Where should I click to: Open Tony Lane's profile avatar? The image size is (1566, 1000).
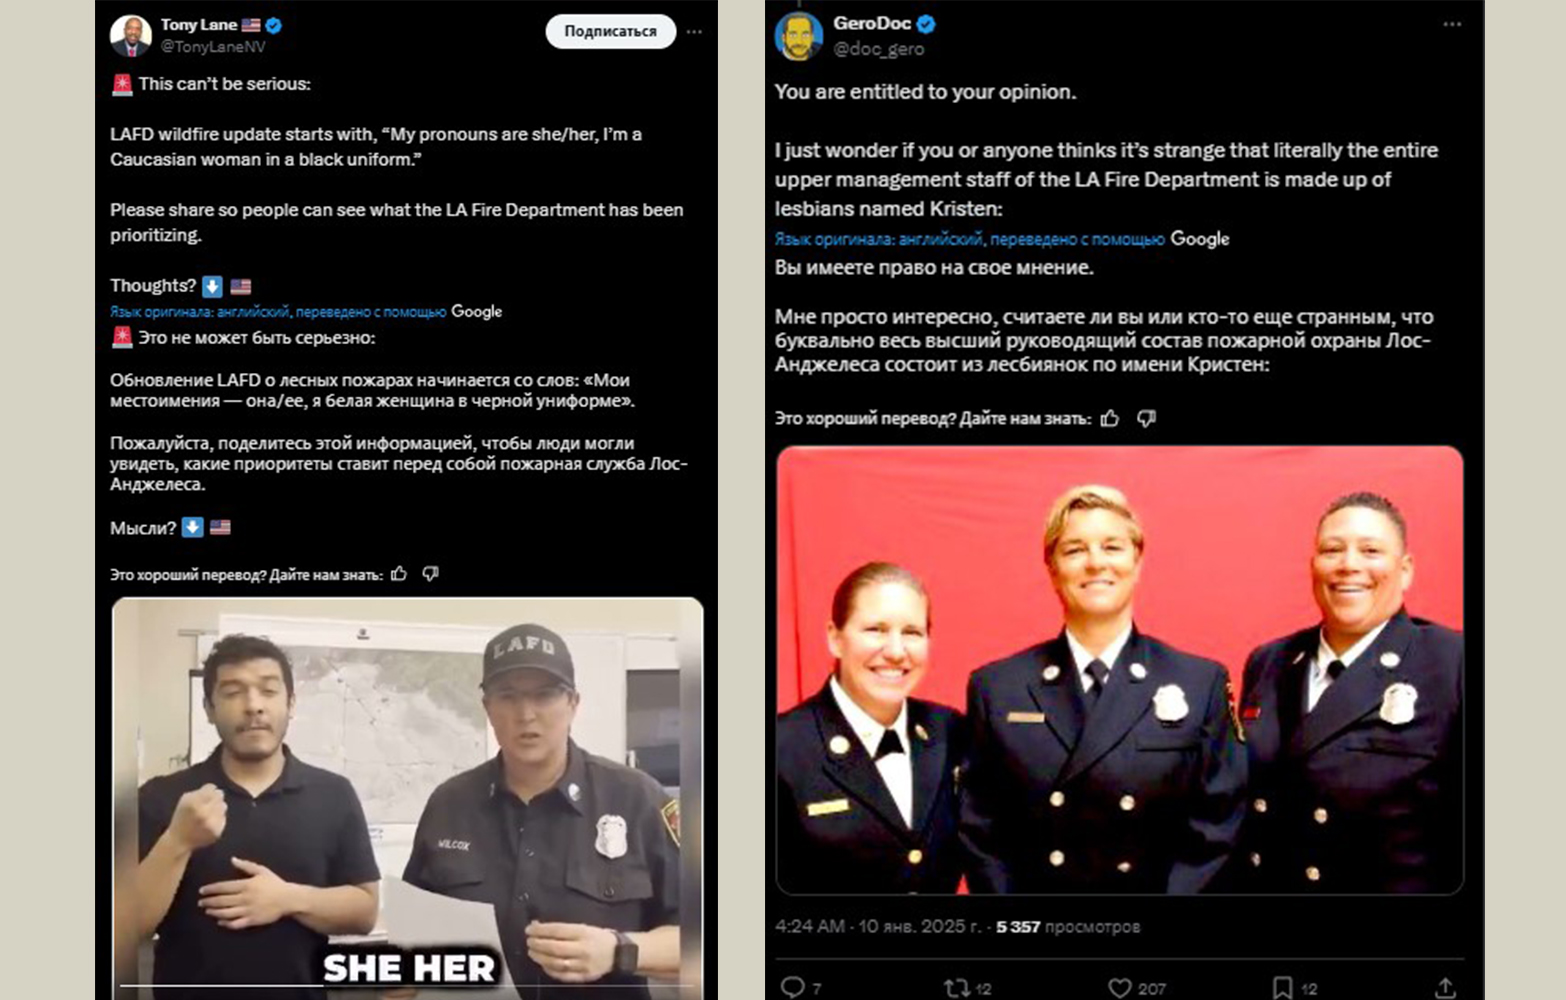[130, 35]
